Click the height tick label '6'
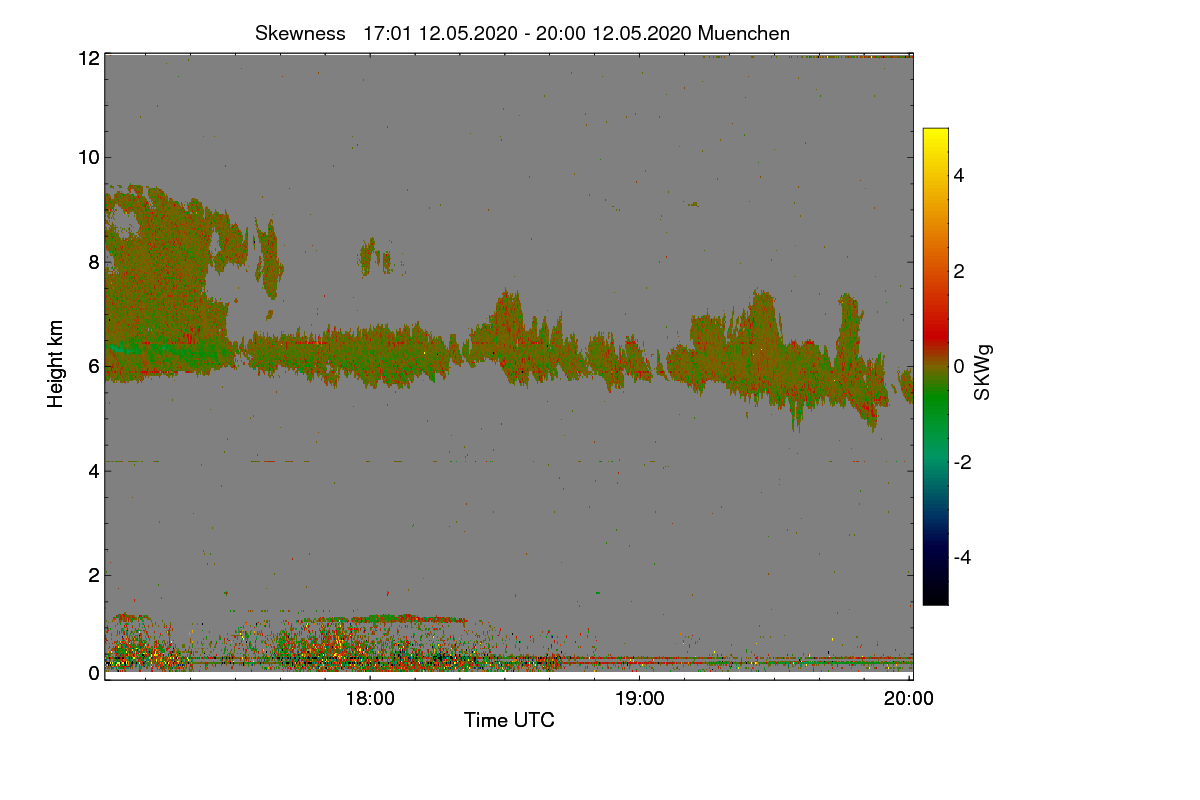The height and width of the screenshot is (800, 1200). 93,366
